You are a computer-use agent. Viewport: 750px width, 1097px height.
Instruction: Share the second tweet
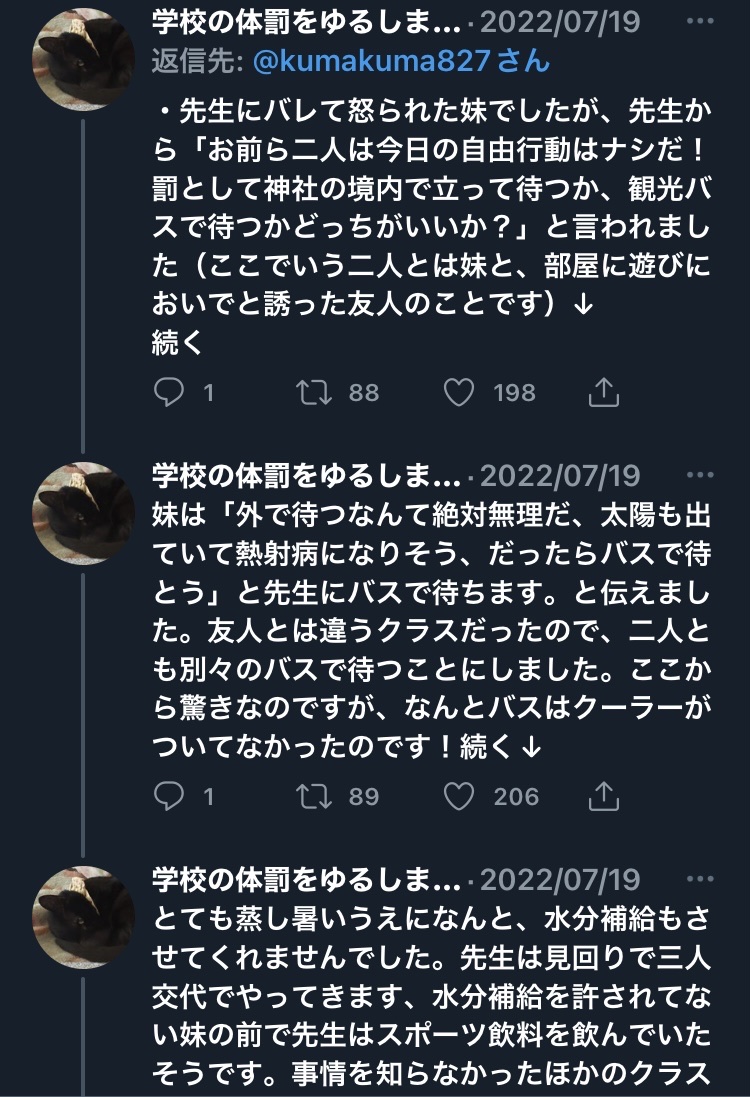click(602, 796)
